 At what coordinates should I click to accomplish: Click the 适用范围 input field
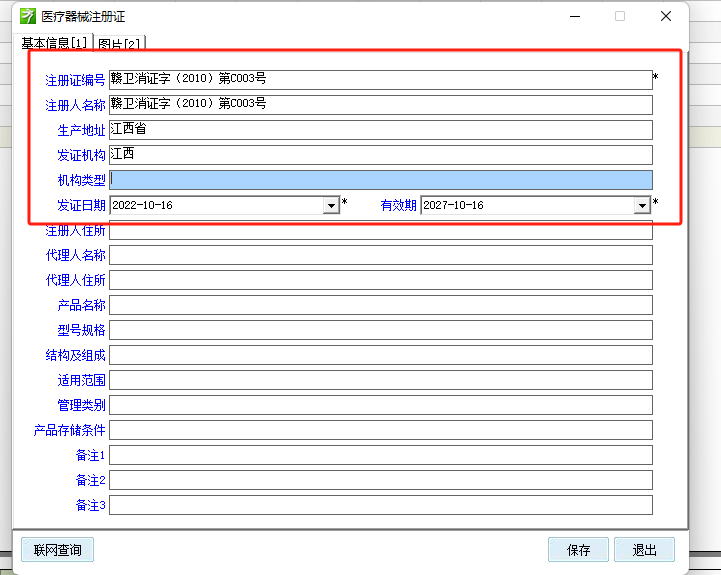click(x=380, y=380)
